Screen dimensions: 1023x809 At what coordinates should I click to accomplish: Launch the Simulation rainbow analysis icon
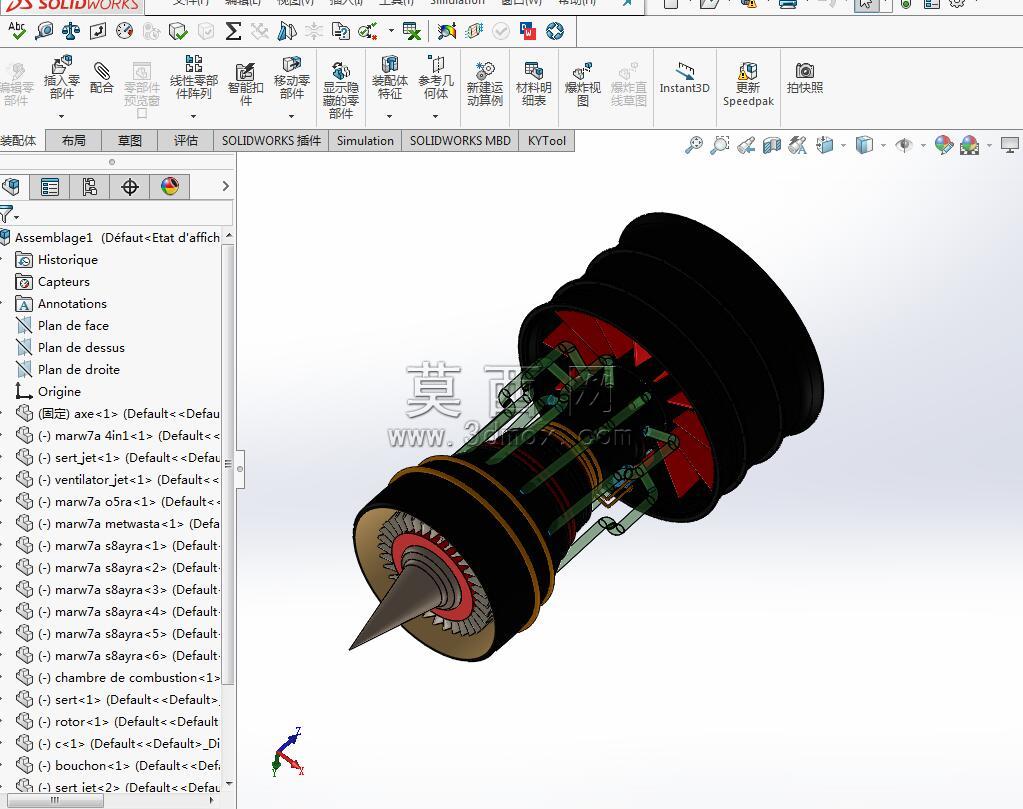tap(447, 31)
